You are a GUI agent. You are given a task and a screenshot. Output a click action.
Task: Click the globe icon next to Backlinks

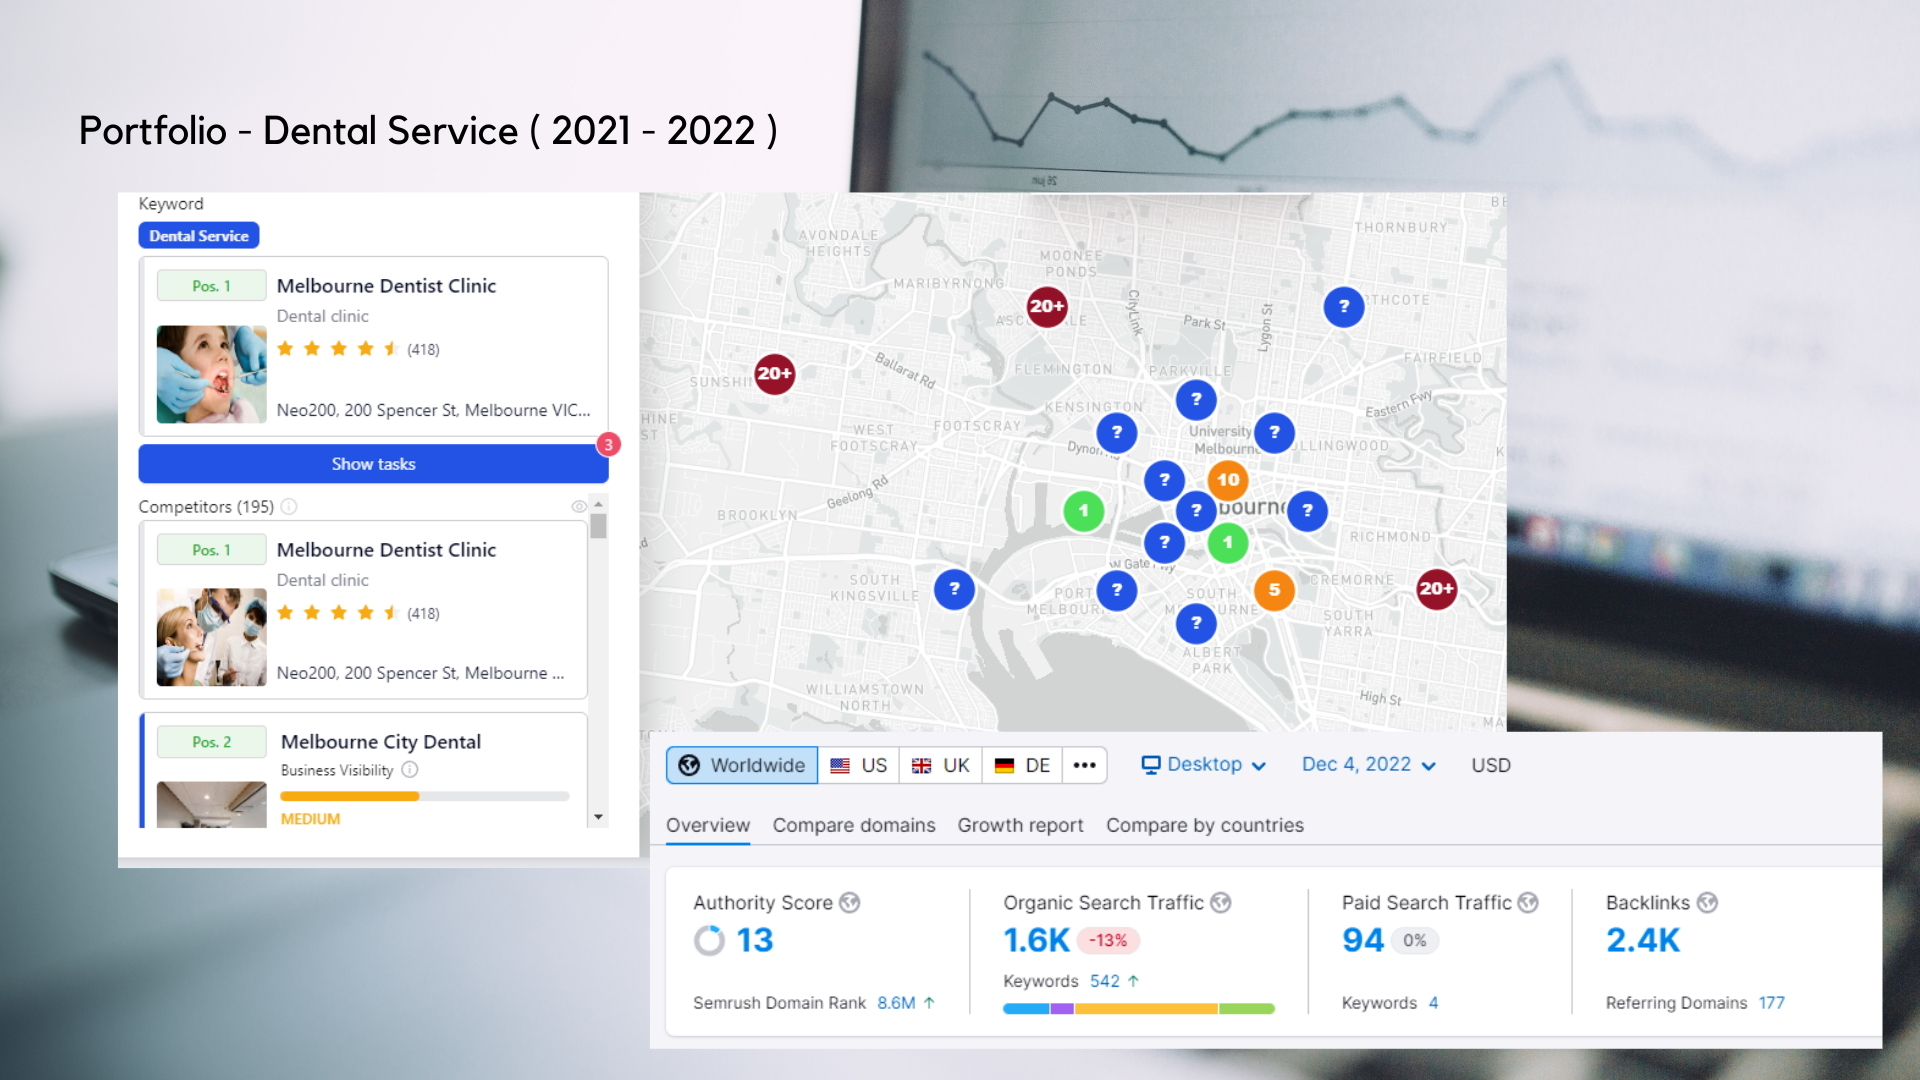click(x=1708, y=903)
